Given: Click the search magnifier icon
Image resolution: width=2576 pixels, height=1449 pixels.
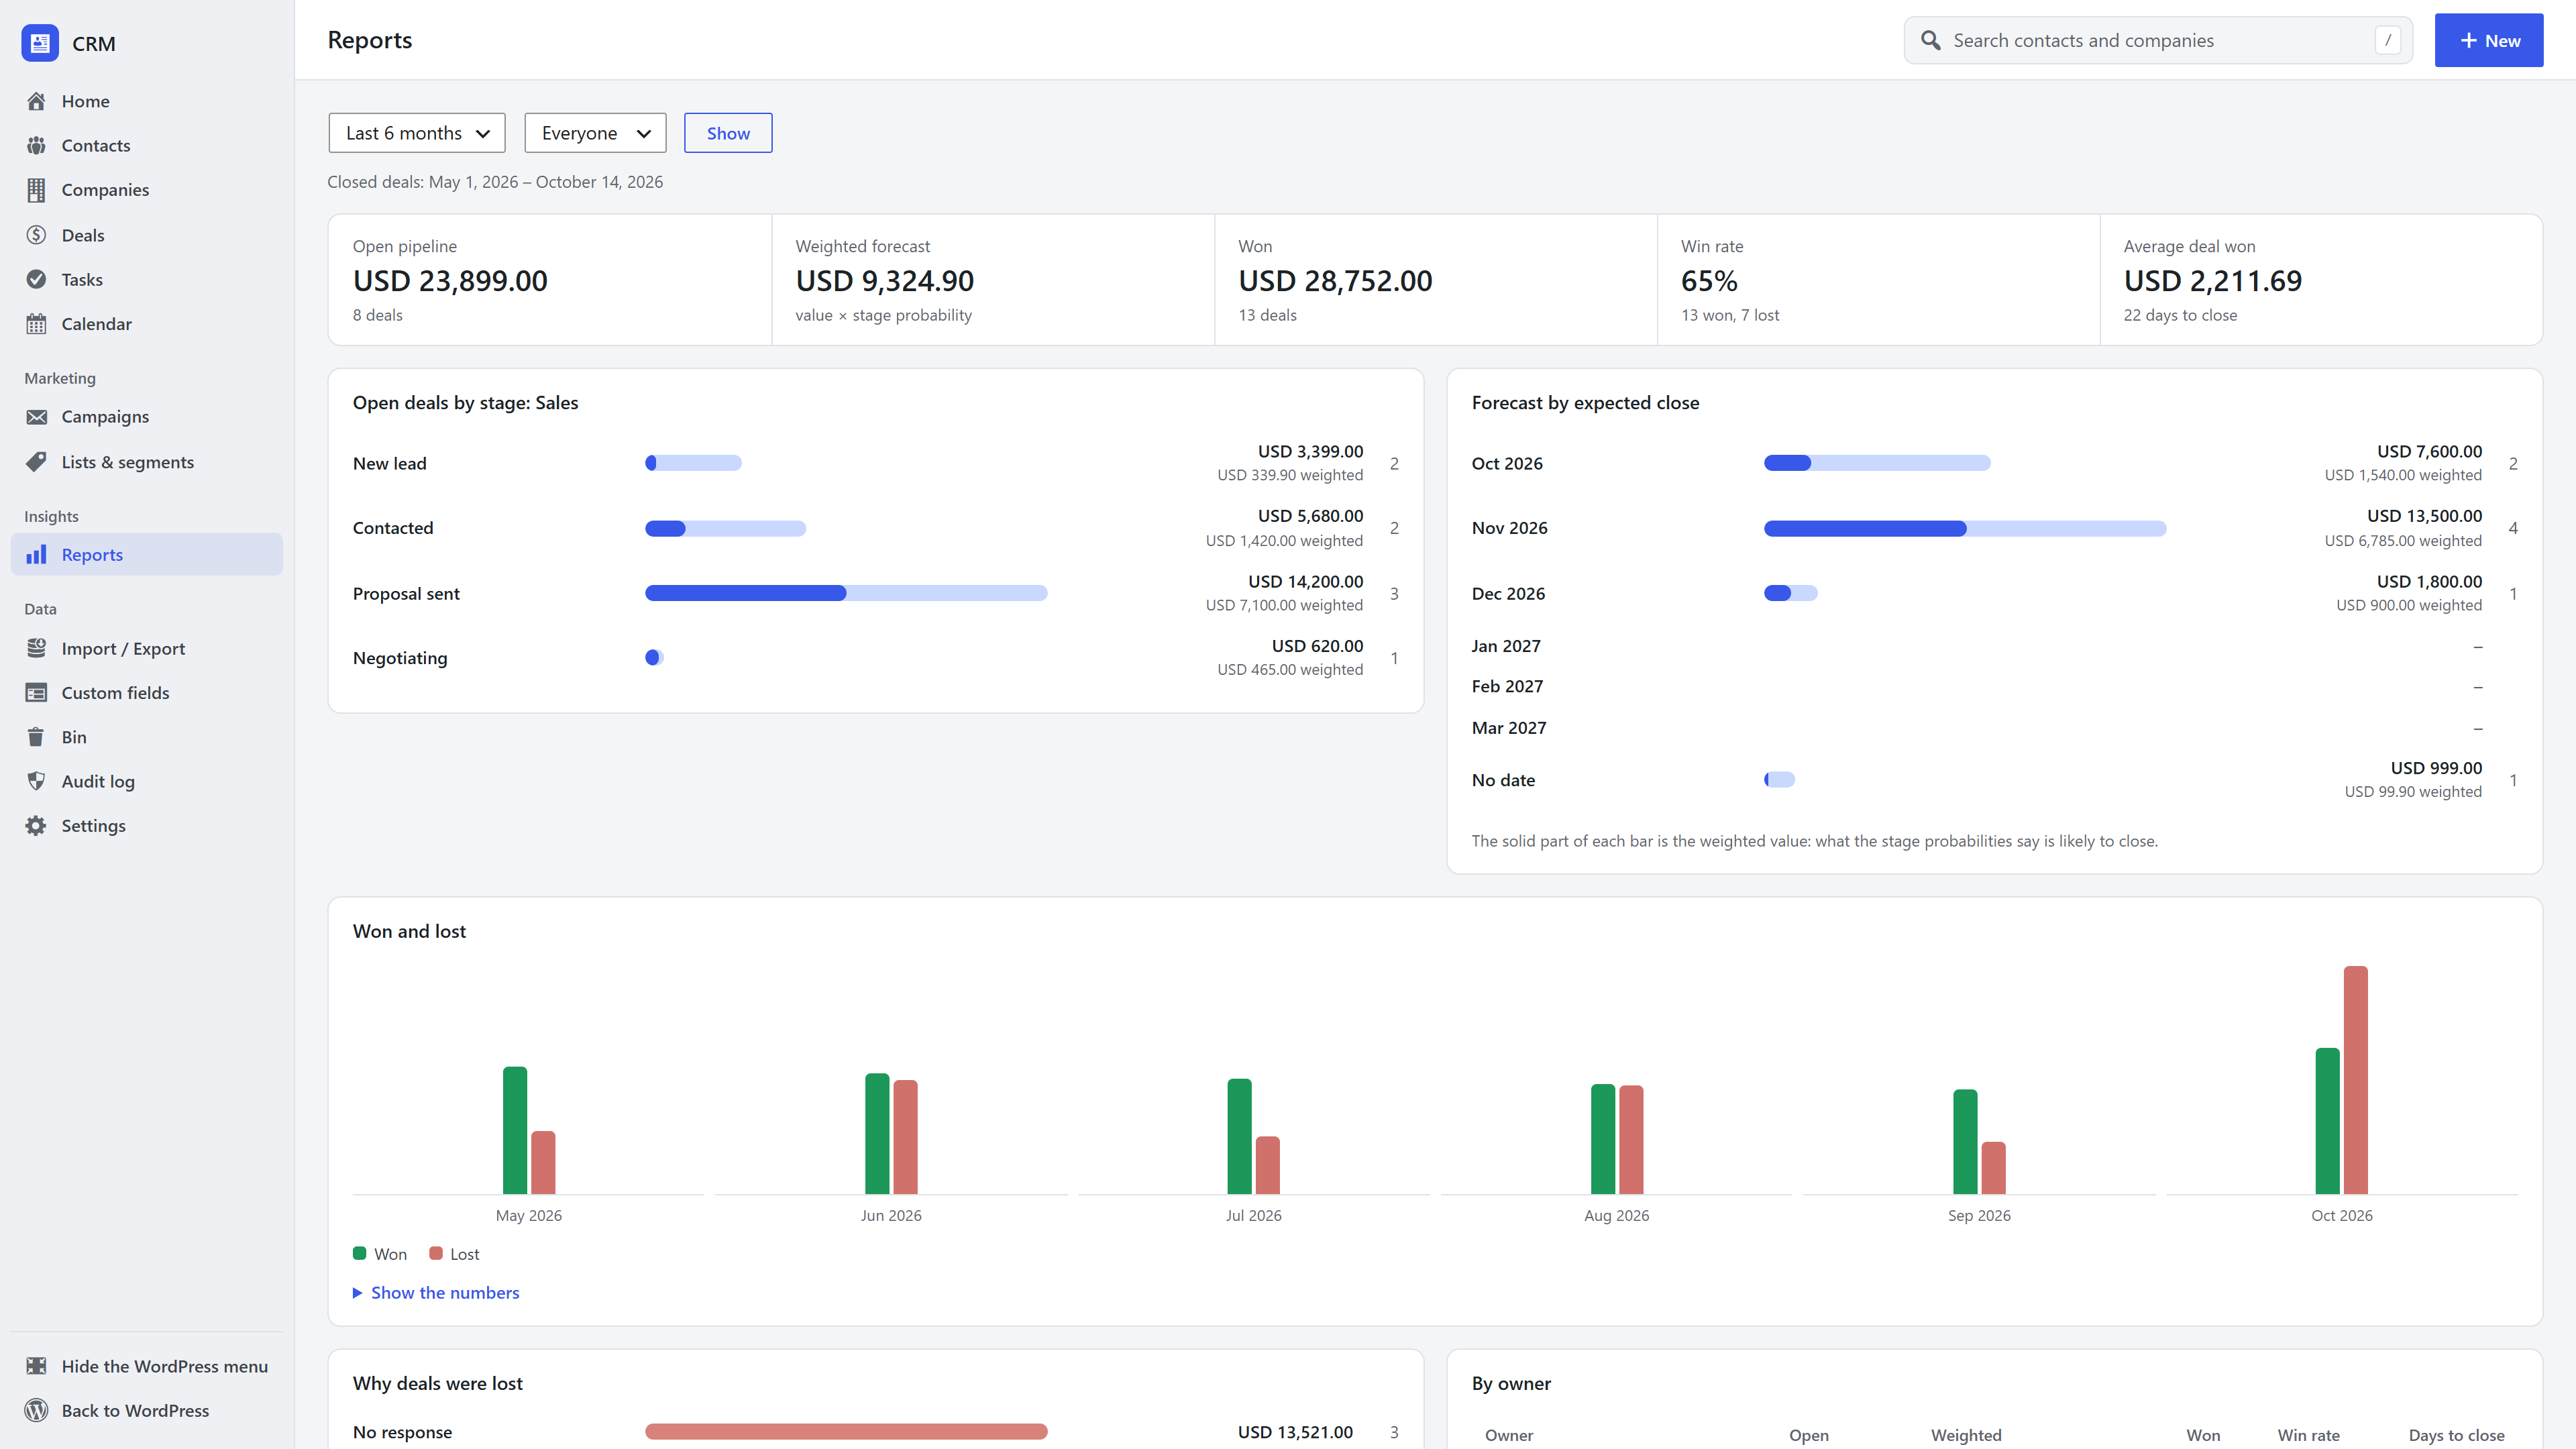Looking at the screenshot, I should tap(1930, 40).
